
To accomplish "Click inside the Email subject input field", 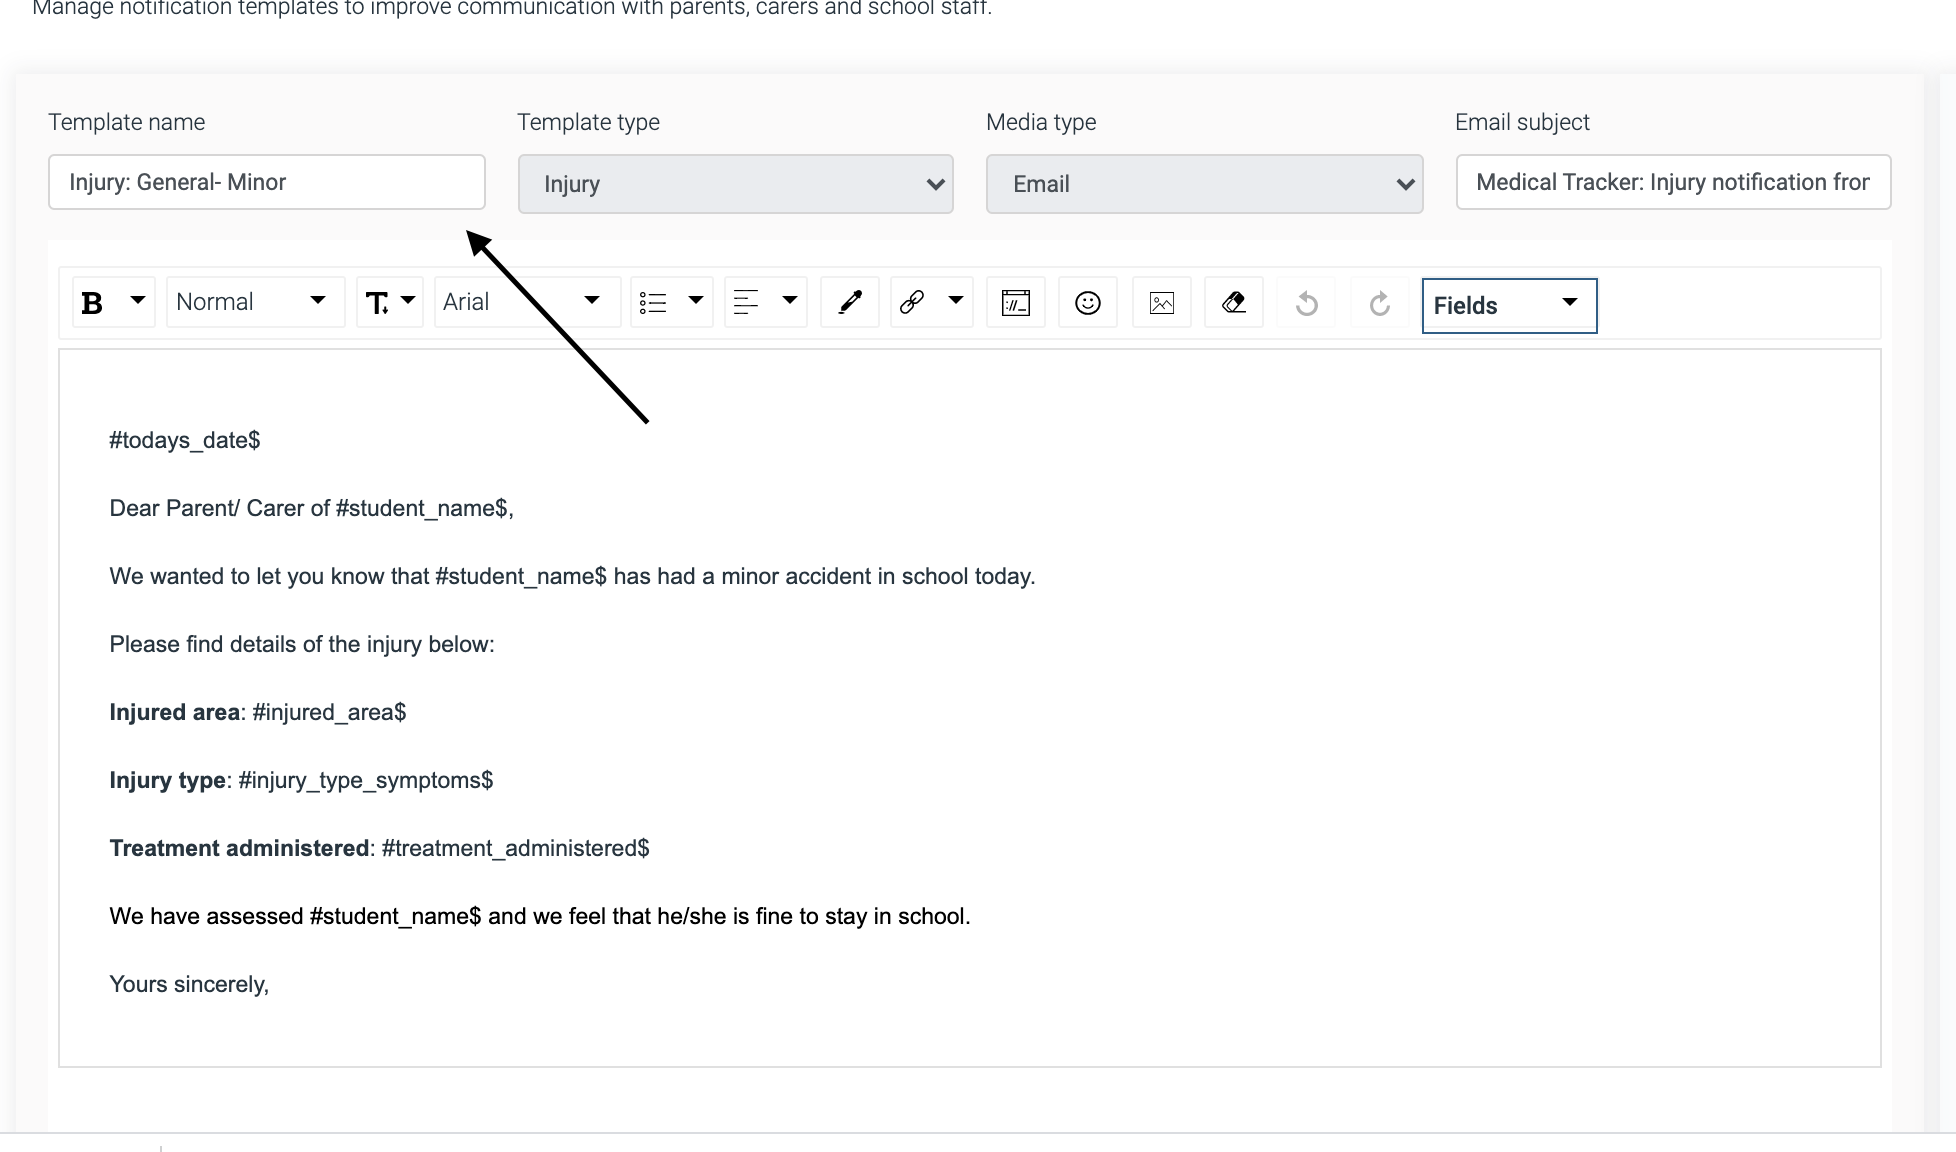I will coord(1674,181).
